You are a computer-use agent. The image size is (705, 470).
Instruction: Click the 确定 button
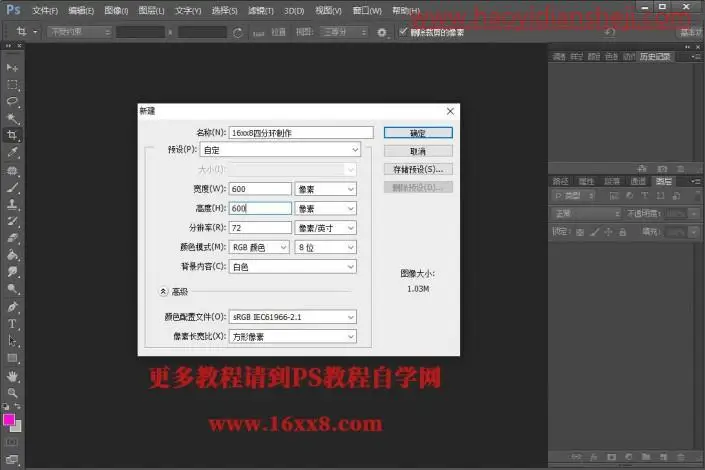418,133
